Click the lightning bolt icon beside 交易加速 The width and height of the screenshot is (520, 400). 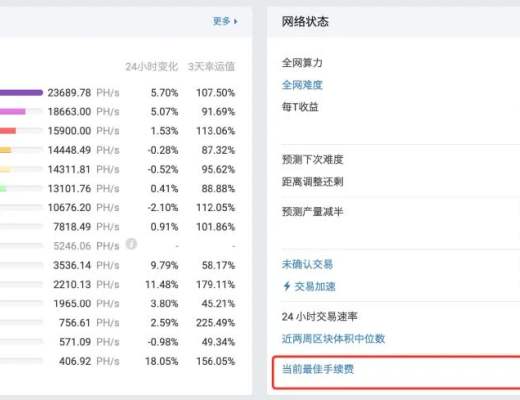[286, 286]
